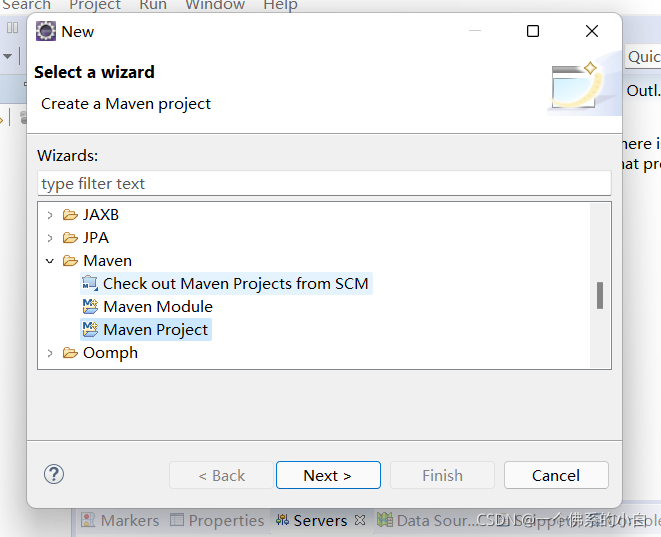Switch to the Servers tab

(x=320, y=521)
